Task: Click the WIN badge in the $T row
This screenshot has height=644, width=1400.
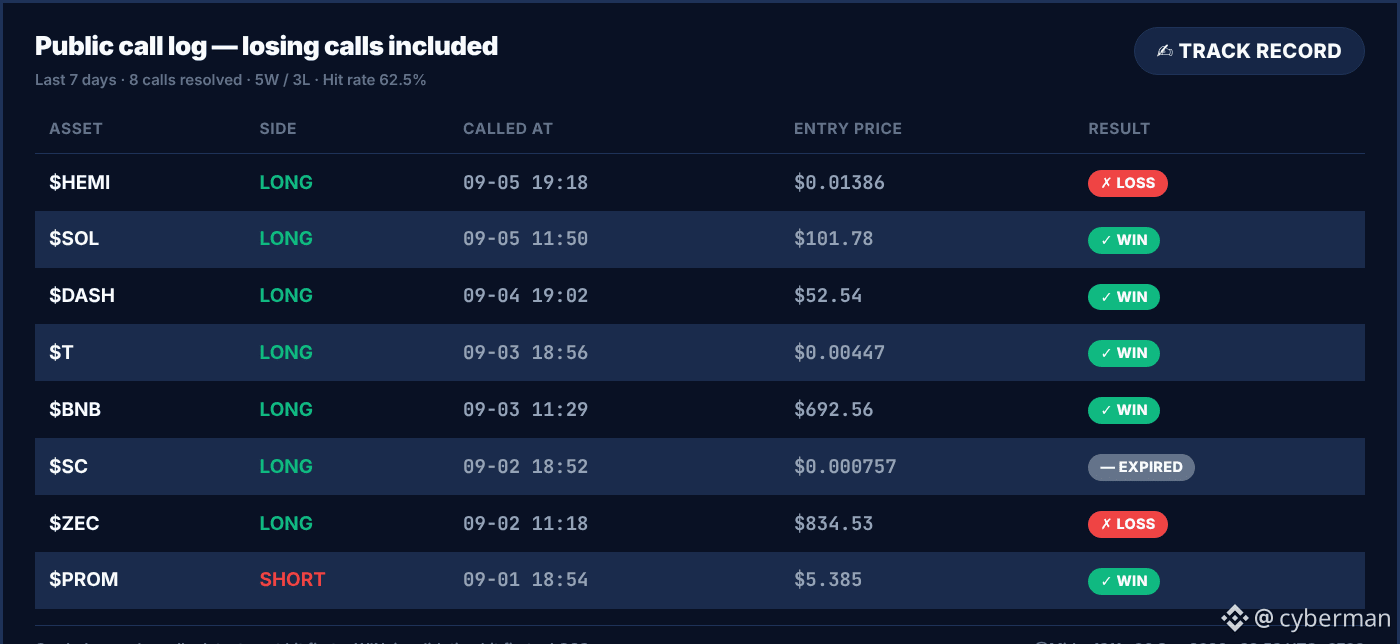Action: coord(1124,353)
